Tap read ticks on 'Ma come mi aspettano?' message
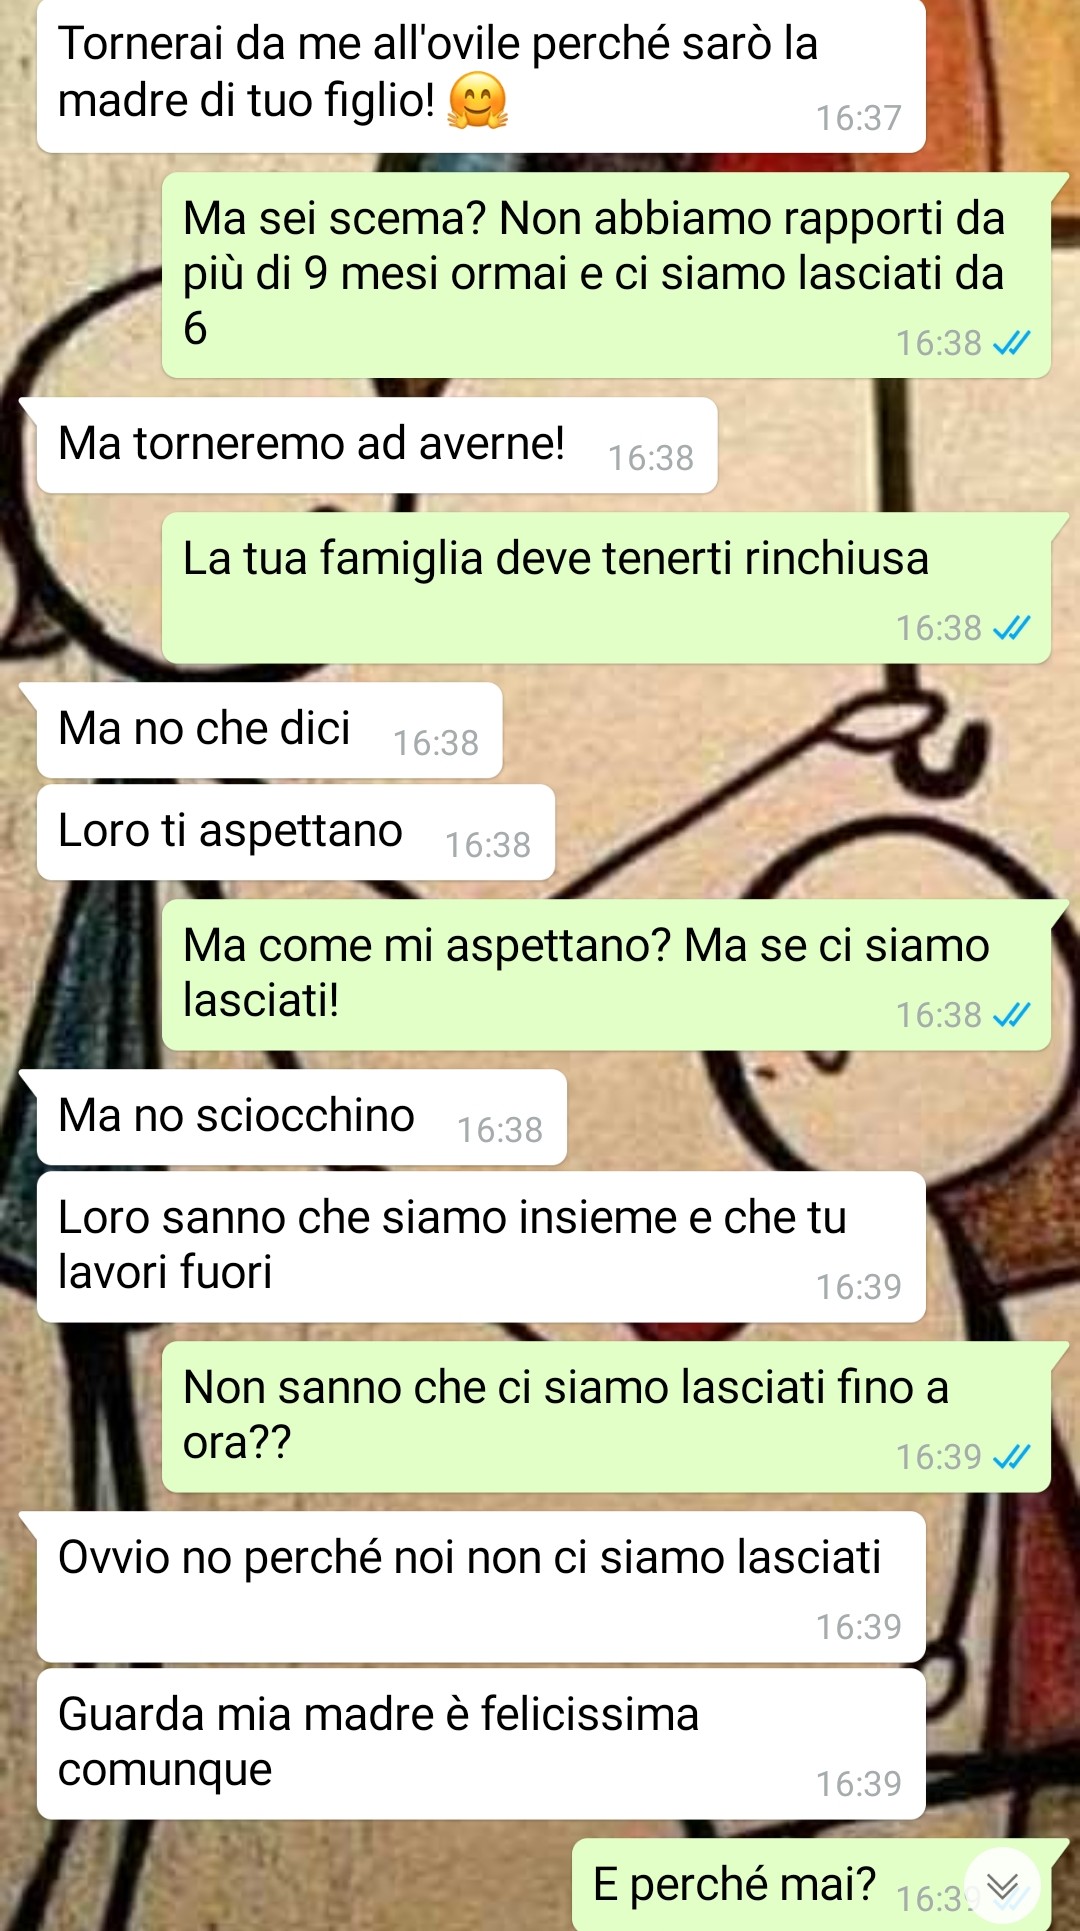Image resolution: width=1080 pixels, height=1931 pixels. [x=1011, y=1015]
